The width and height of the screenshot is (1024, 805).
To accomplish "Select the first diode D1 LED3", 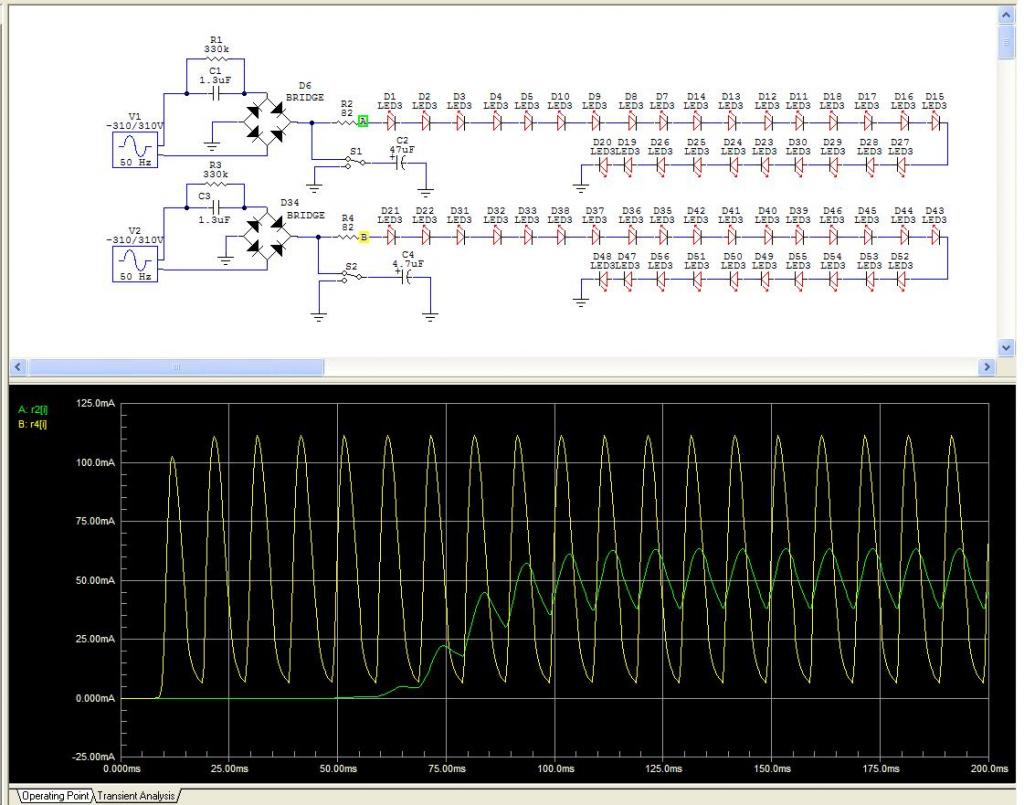I will click(x=391, y=122).
